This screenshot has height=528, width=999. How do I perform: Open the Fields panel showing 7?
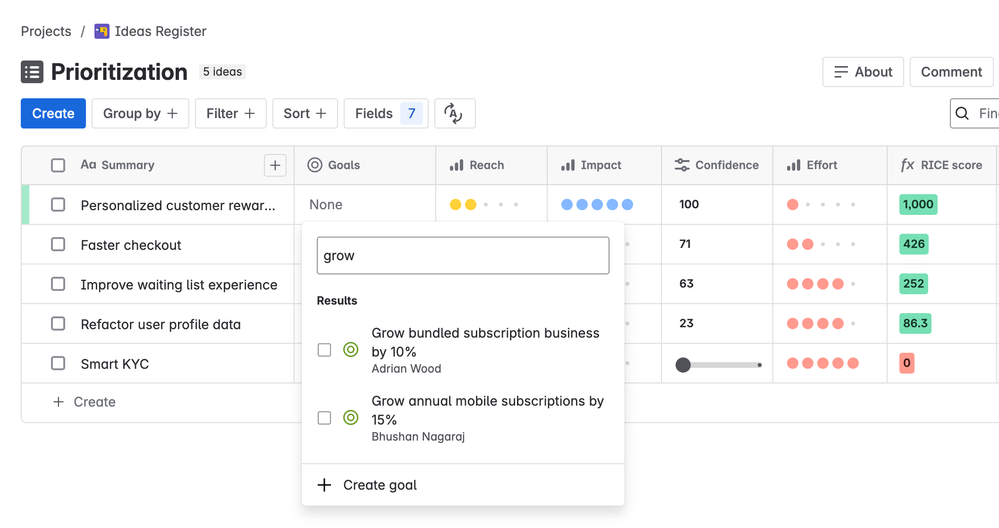386,113
